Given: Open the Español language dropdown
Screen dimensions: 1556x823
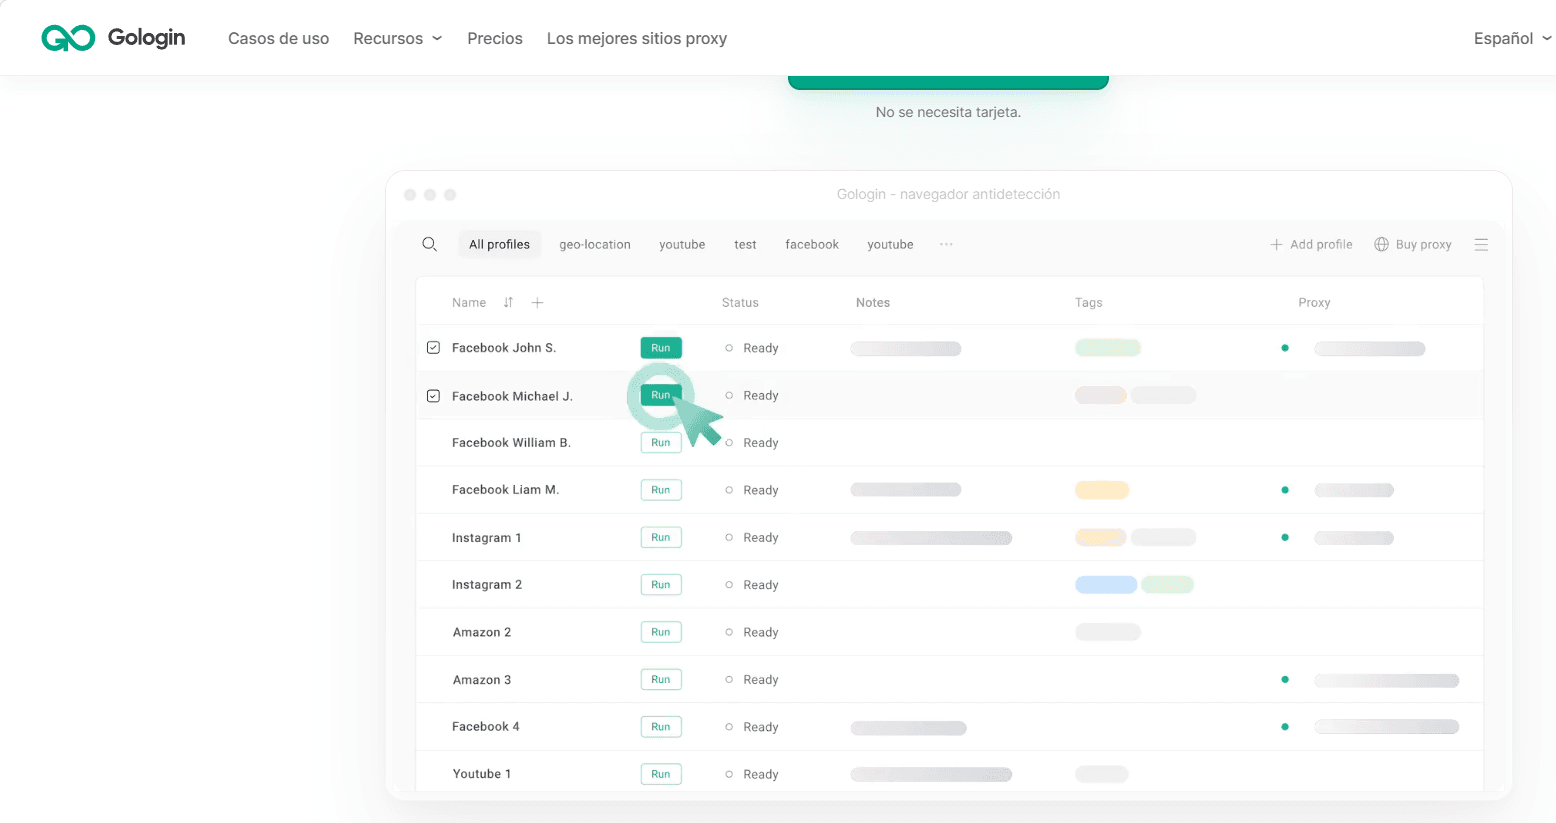Looking at the screenshot, I should tap(1511, 38).
